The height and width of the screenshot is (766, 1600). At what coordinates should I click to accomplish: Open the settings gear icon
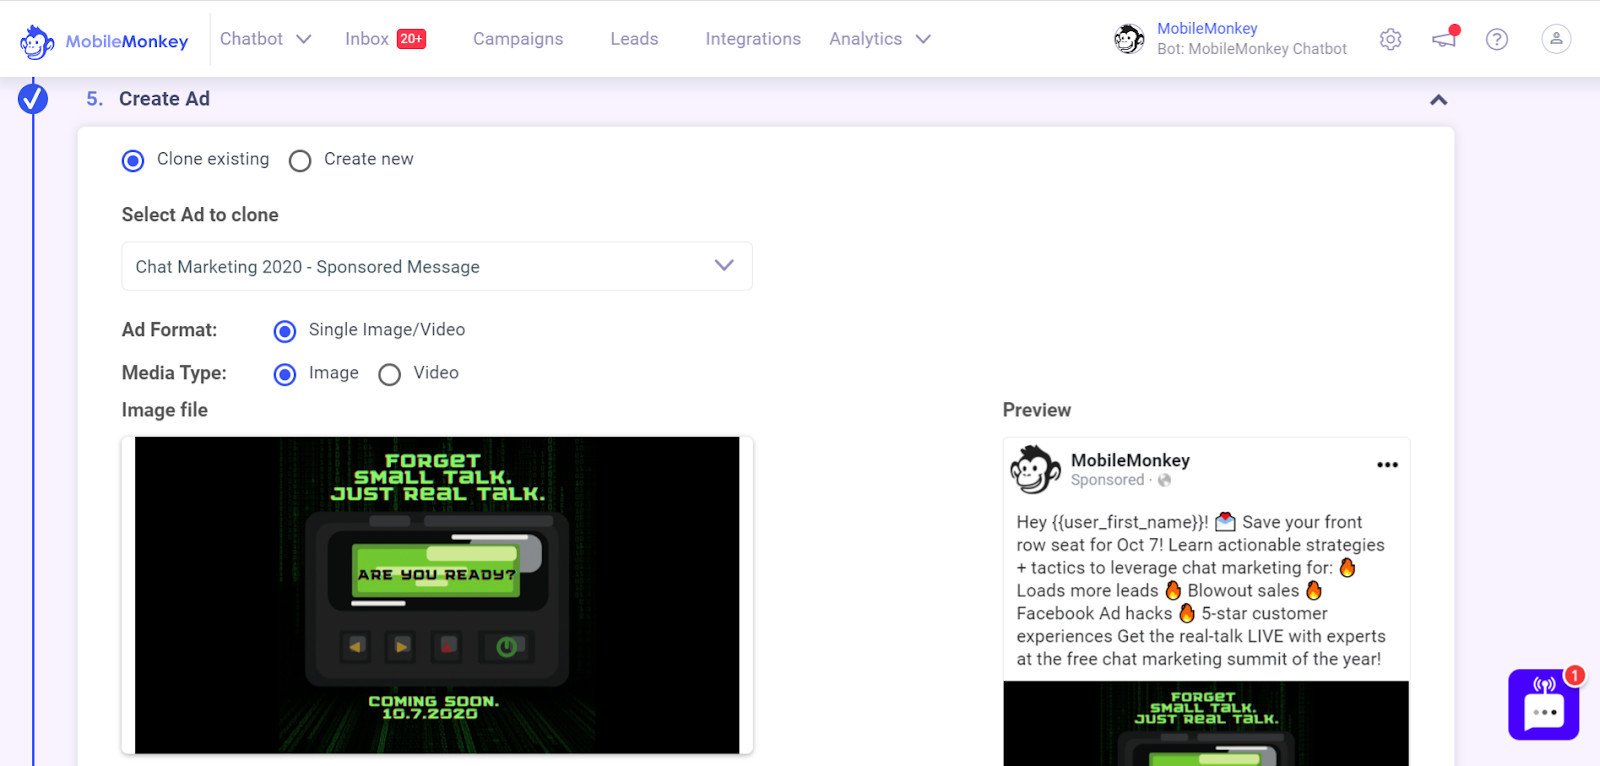click(x=1390, y=39)
